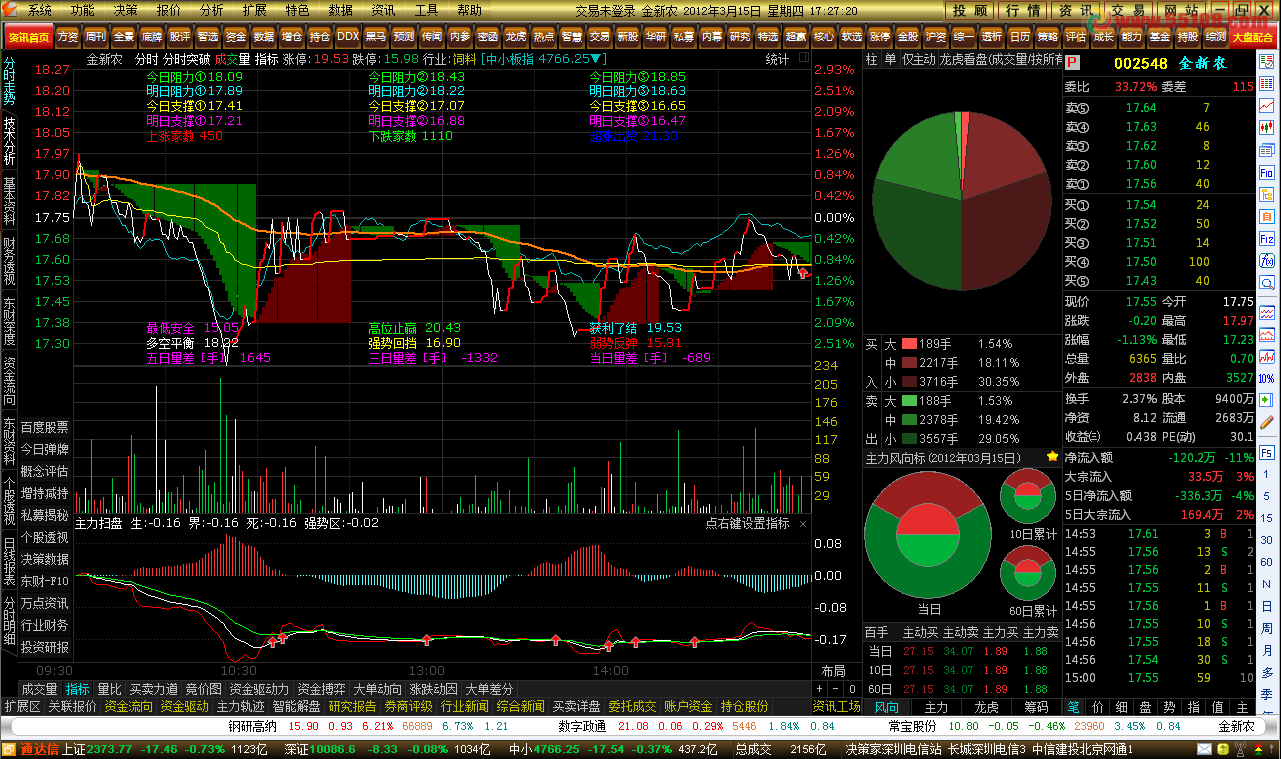Screen dimensions: 1281x759
Task: Switch to the 资金流向 bottom tab
Action: (x=129, y=707)
